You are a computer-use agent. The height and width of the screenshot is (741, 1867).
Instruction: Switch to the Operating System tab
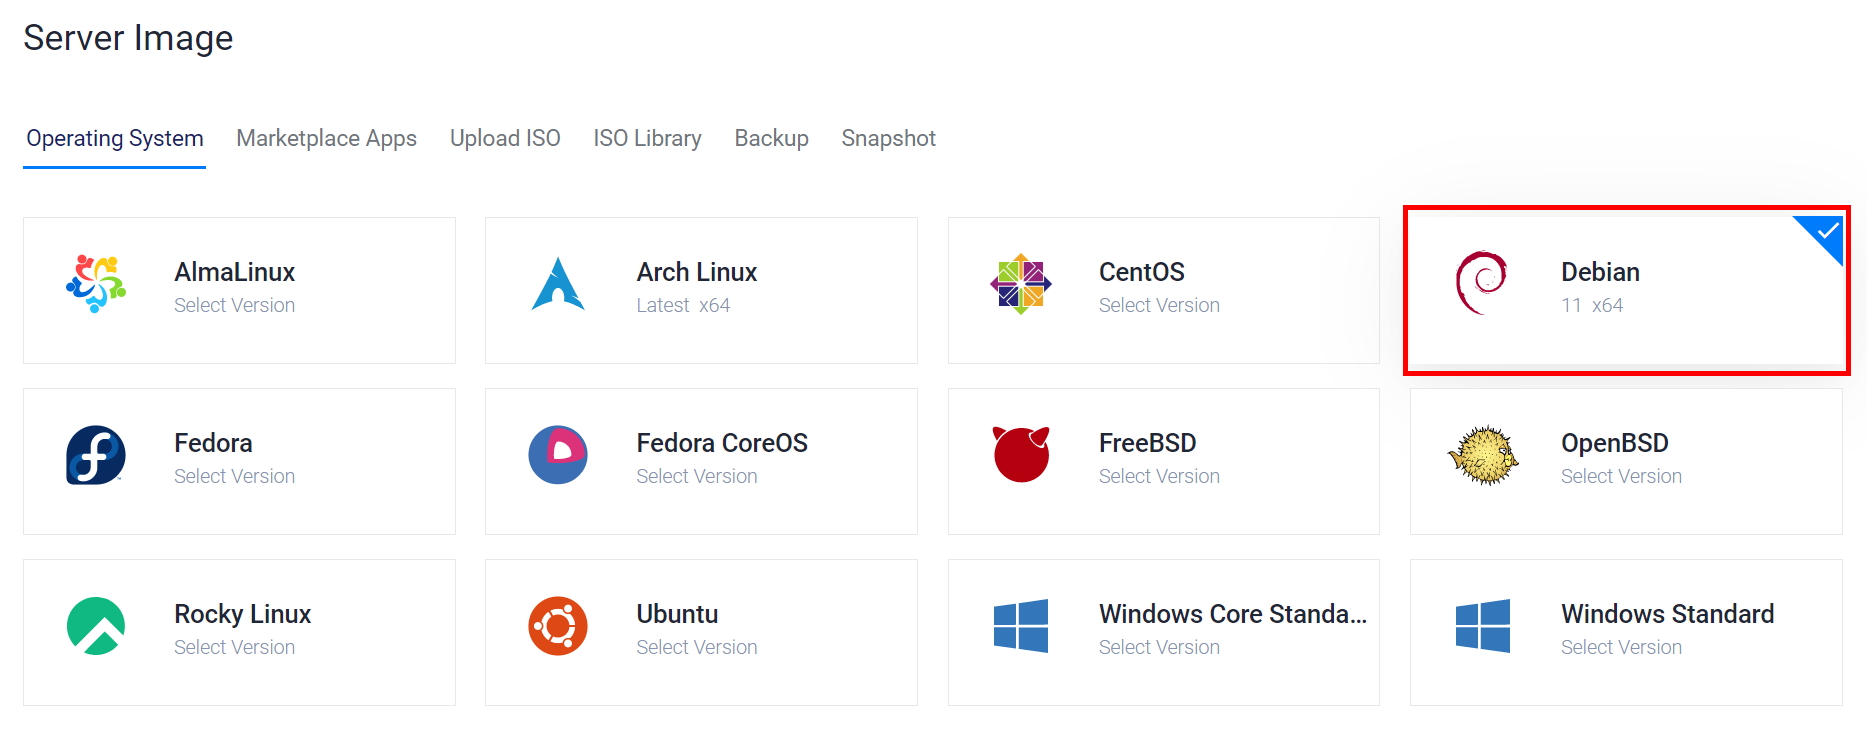[115, 138]
